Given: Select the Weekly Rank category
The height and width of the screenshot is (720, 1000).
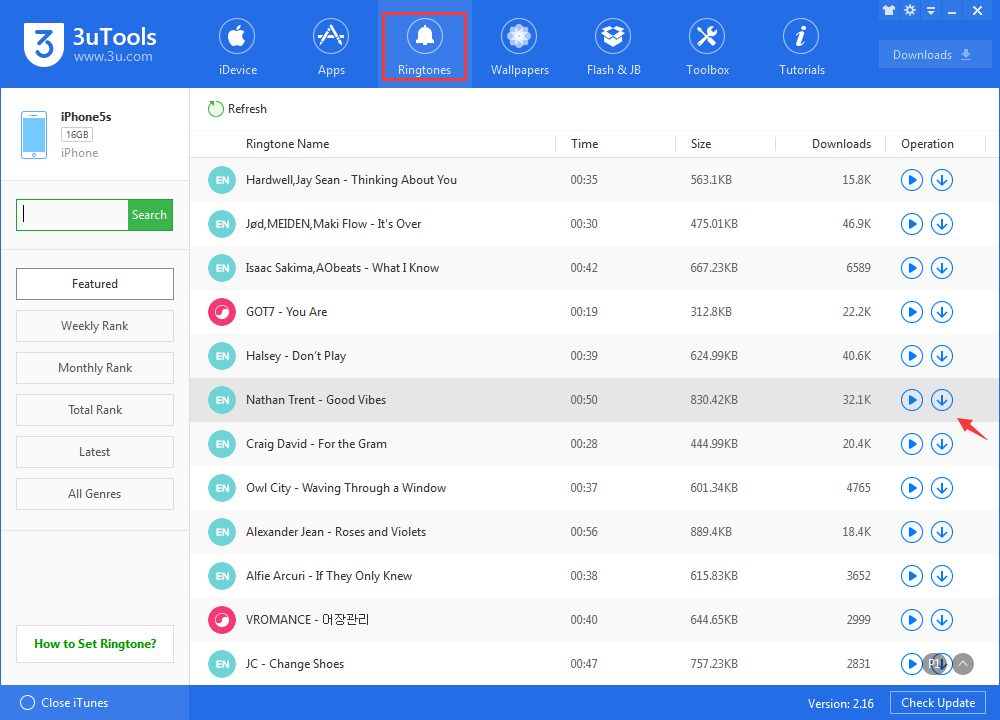Looking at the screenshot, I should pyautogui.click(x=95, y=326).
